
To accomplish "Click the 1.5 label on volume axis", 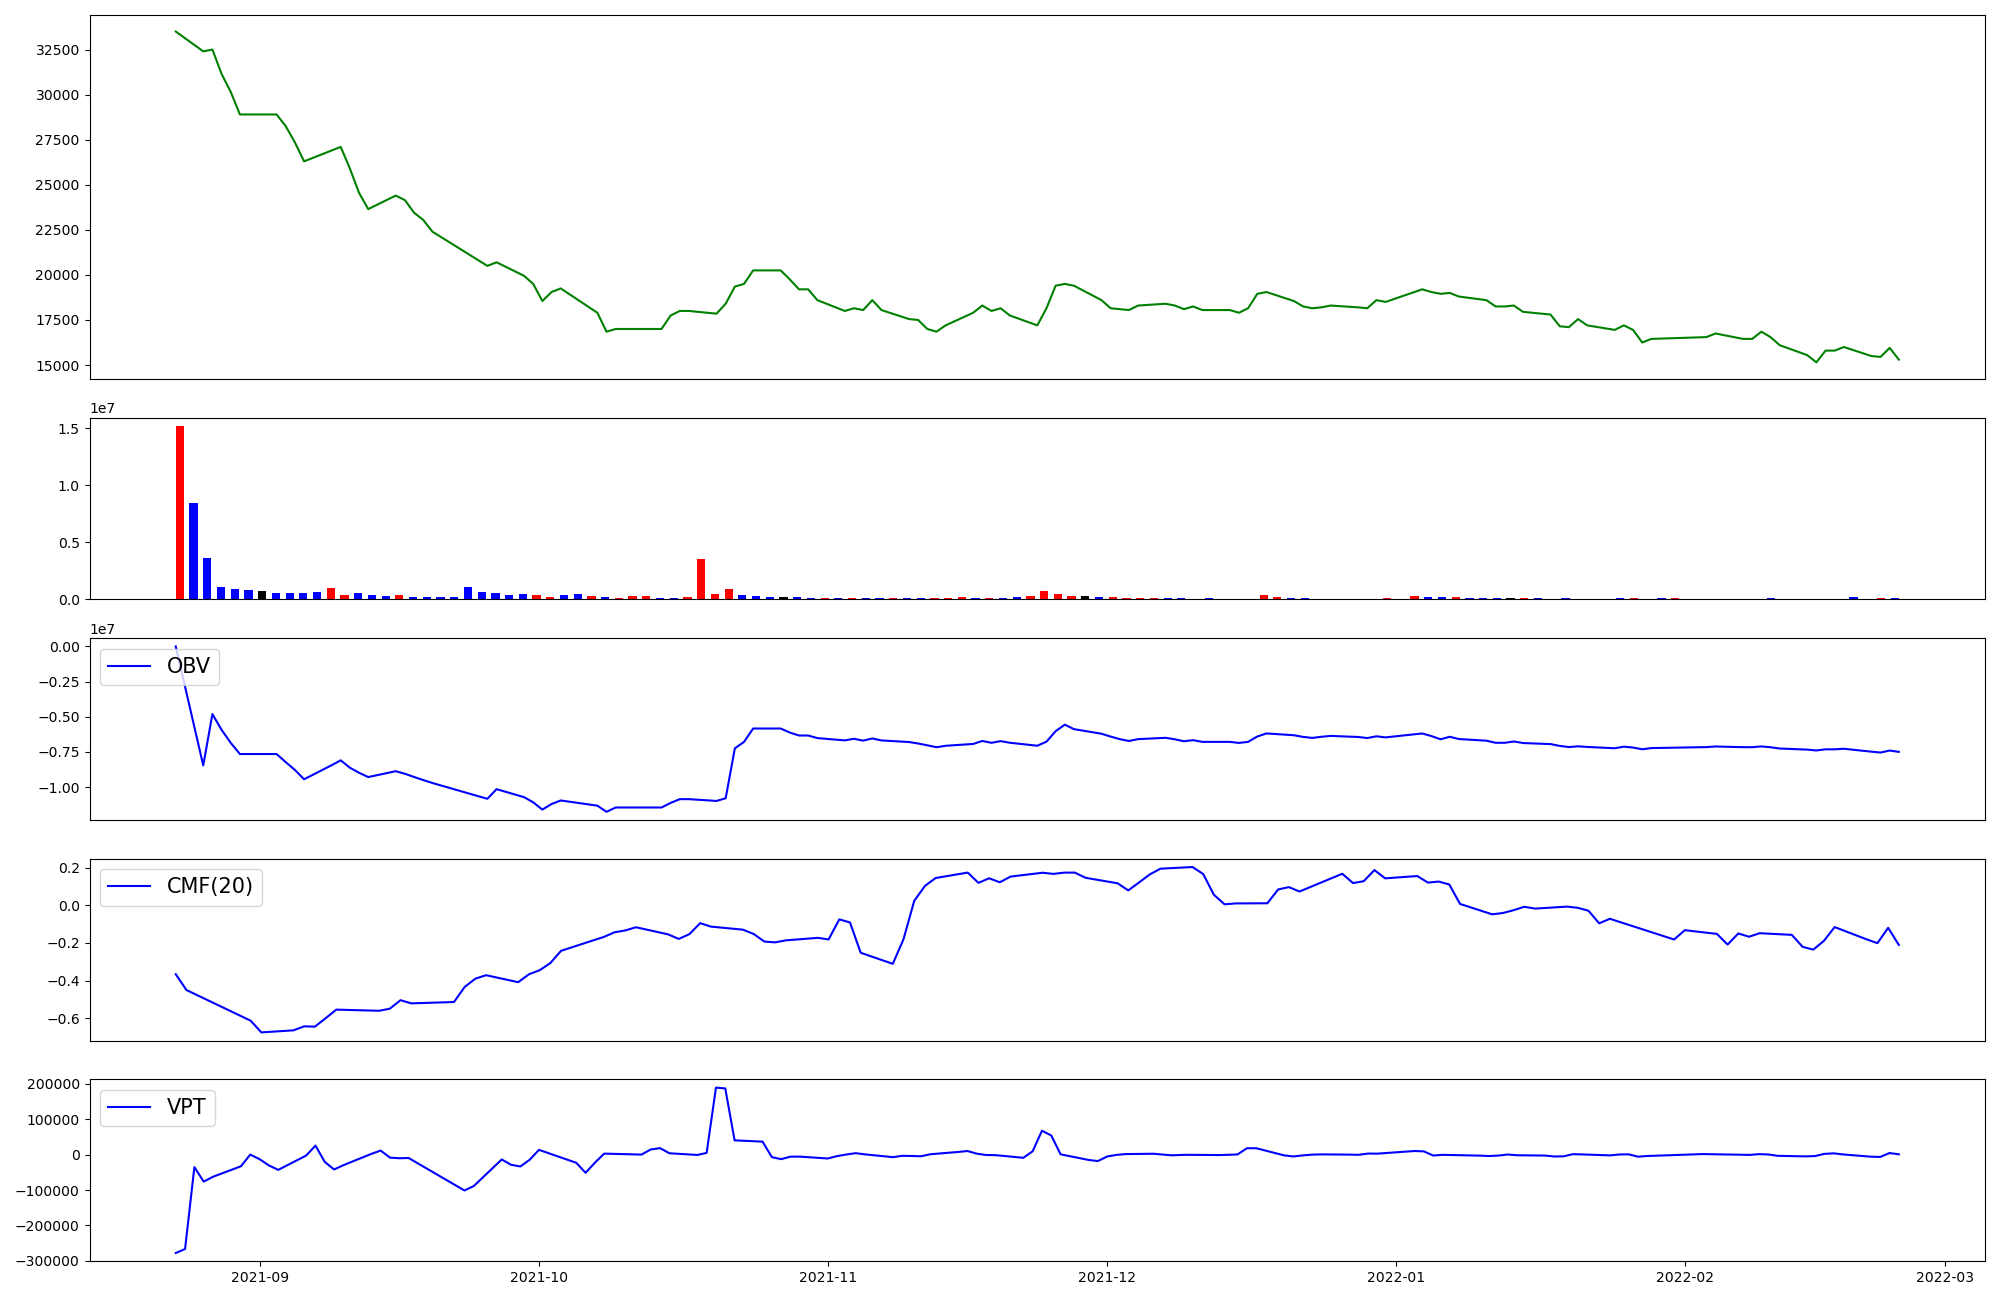I will click(68, 429).
